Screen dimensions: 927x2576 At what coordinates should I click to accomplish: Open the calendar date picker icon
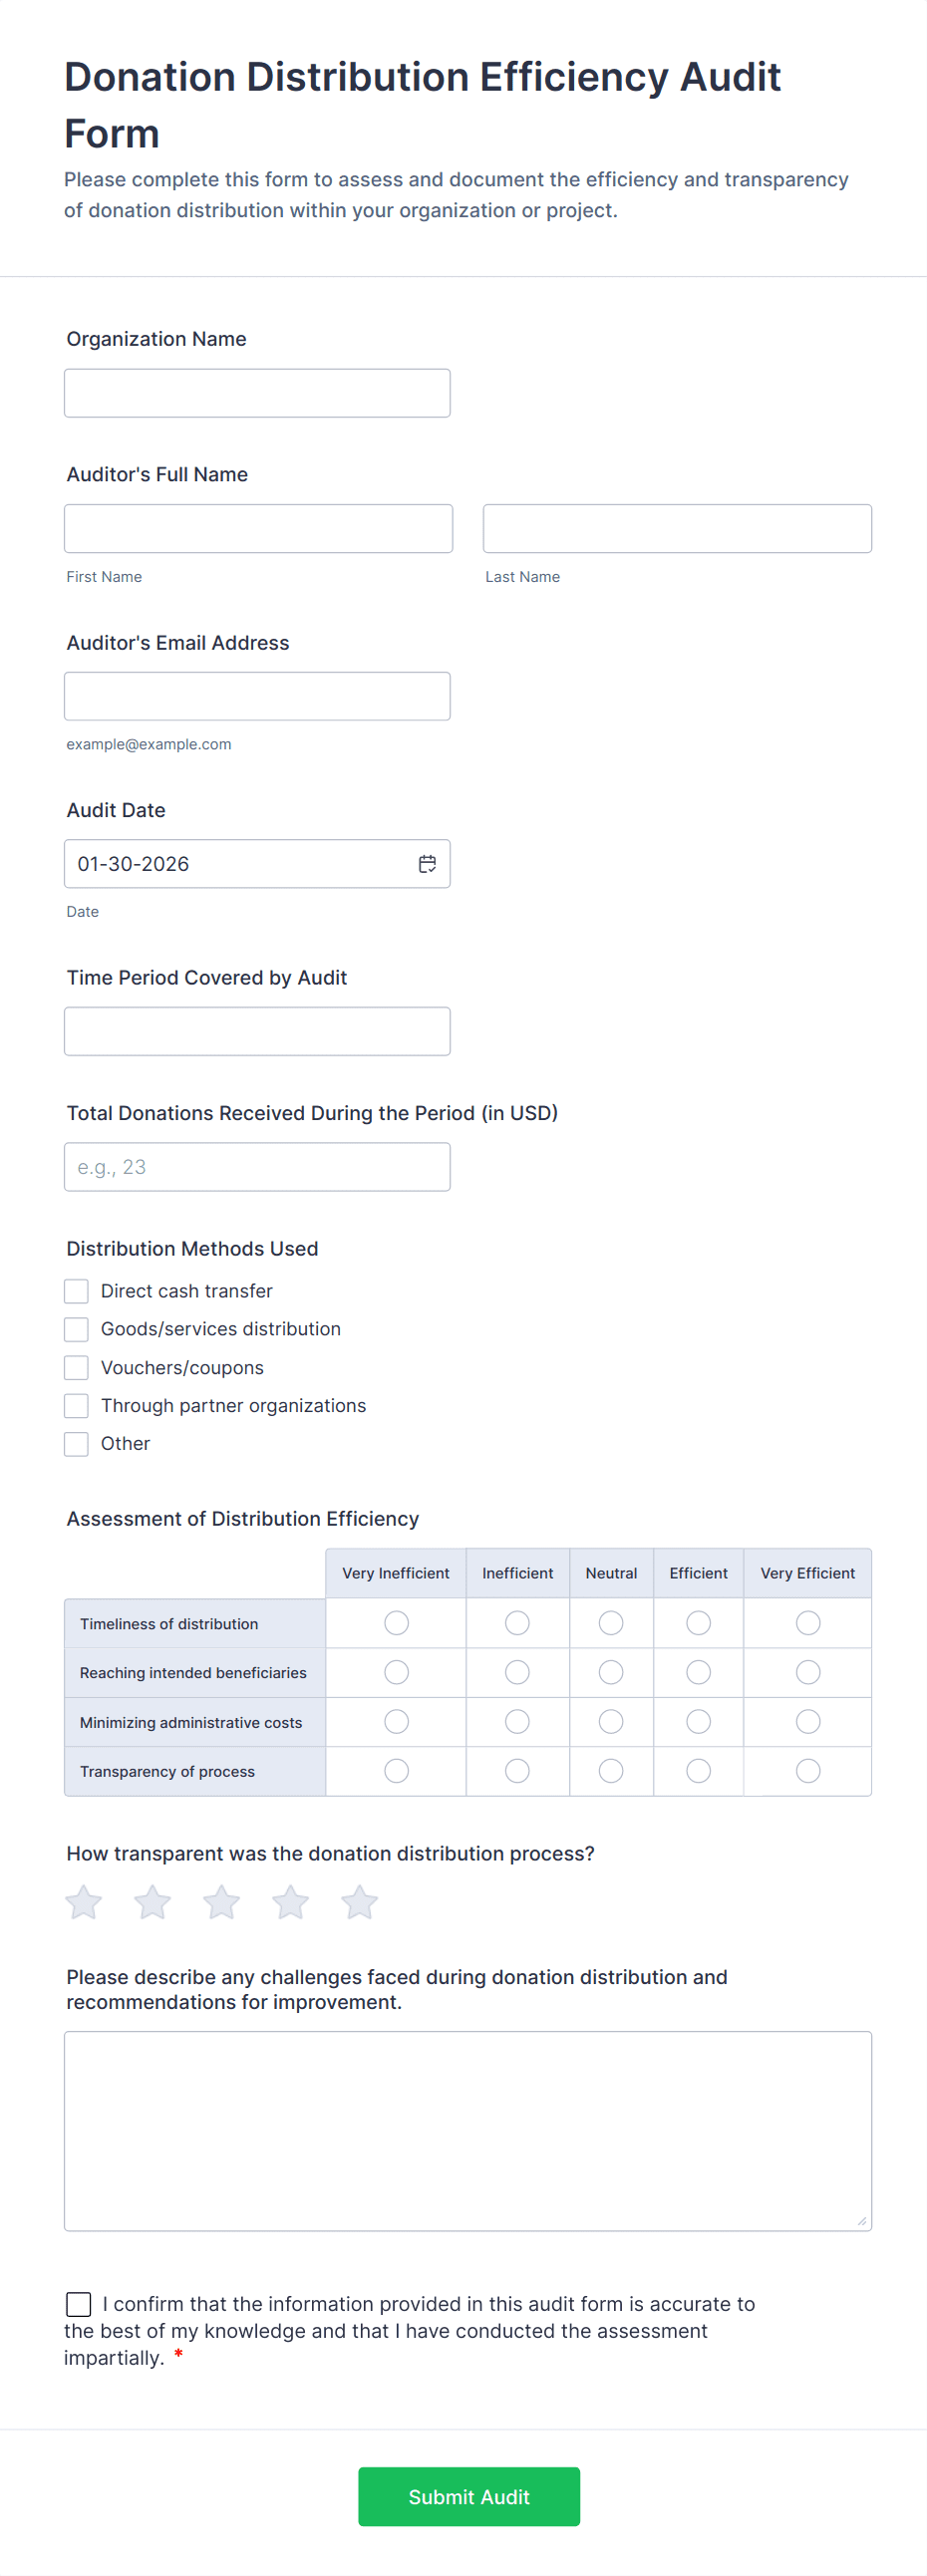[x=425, y=863]
